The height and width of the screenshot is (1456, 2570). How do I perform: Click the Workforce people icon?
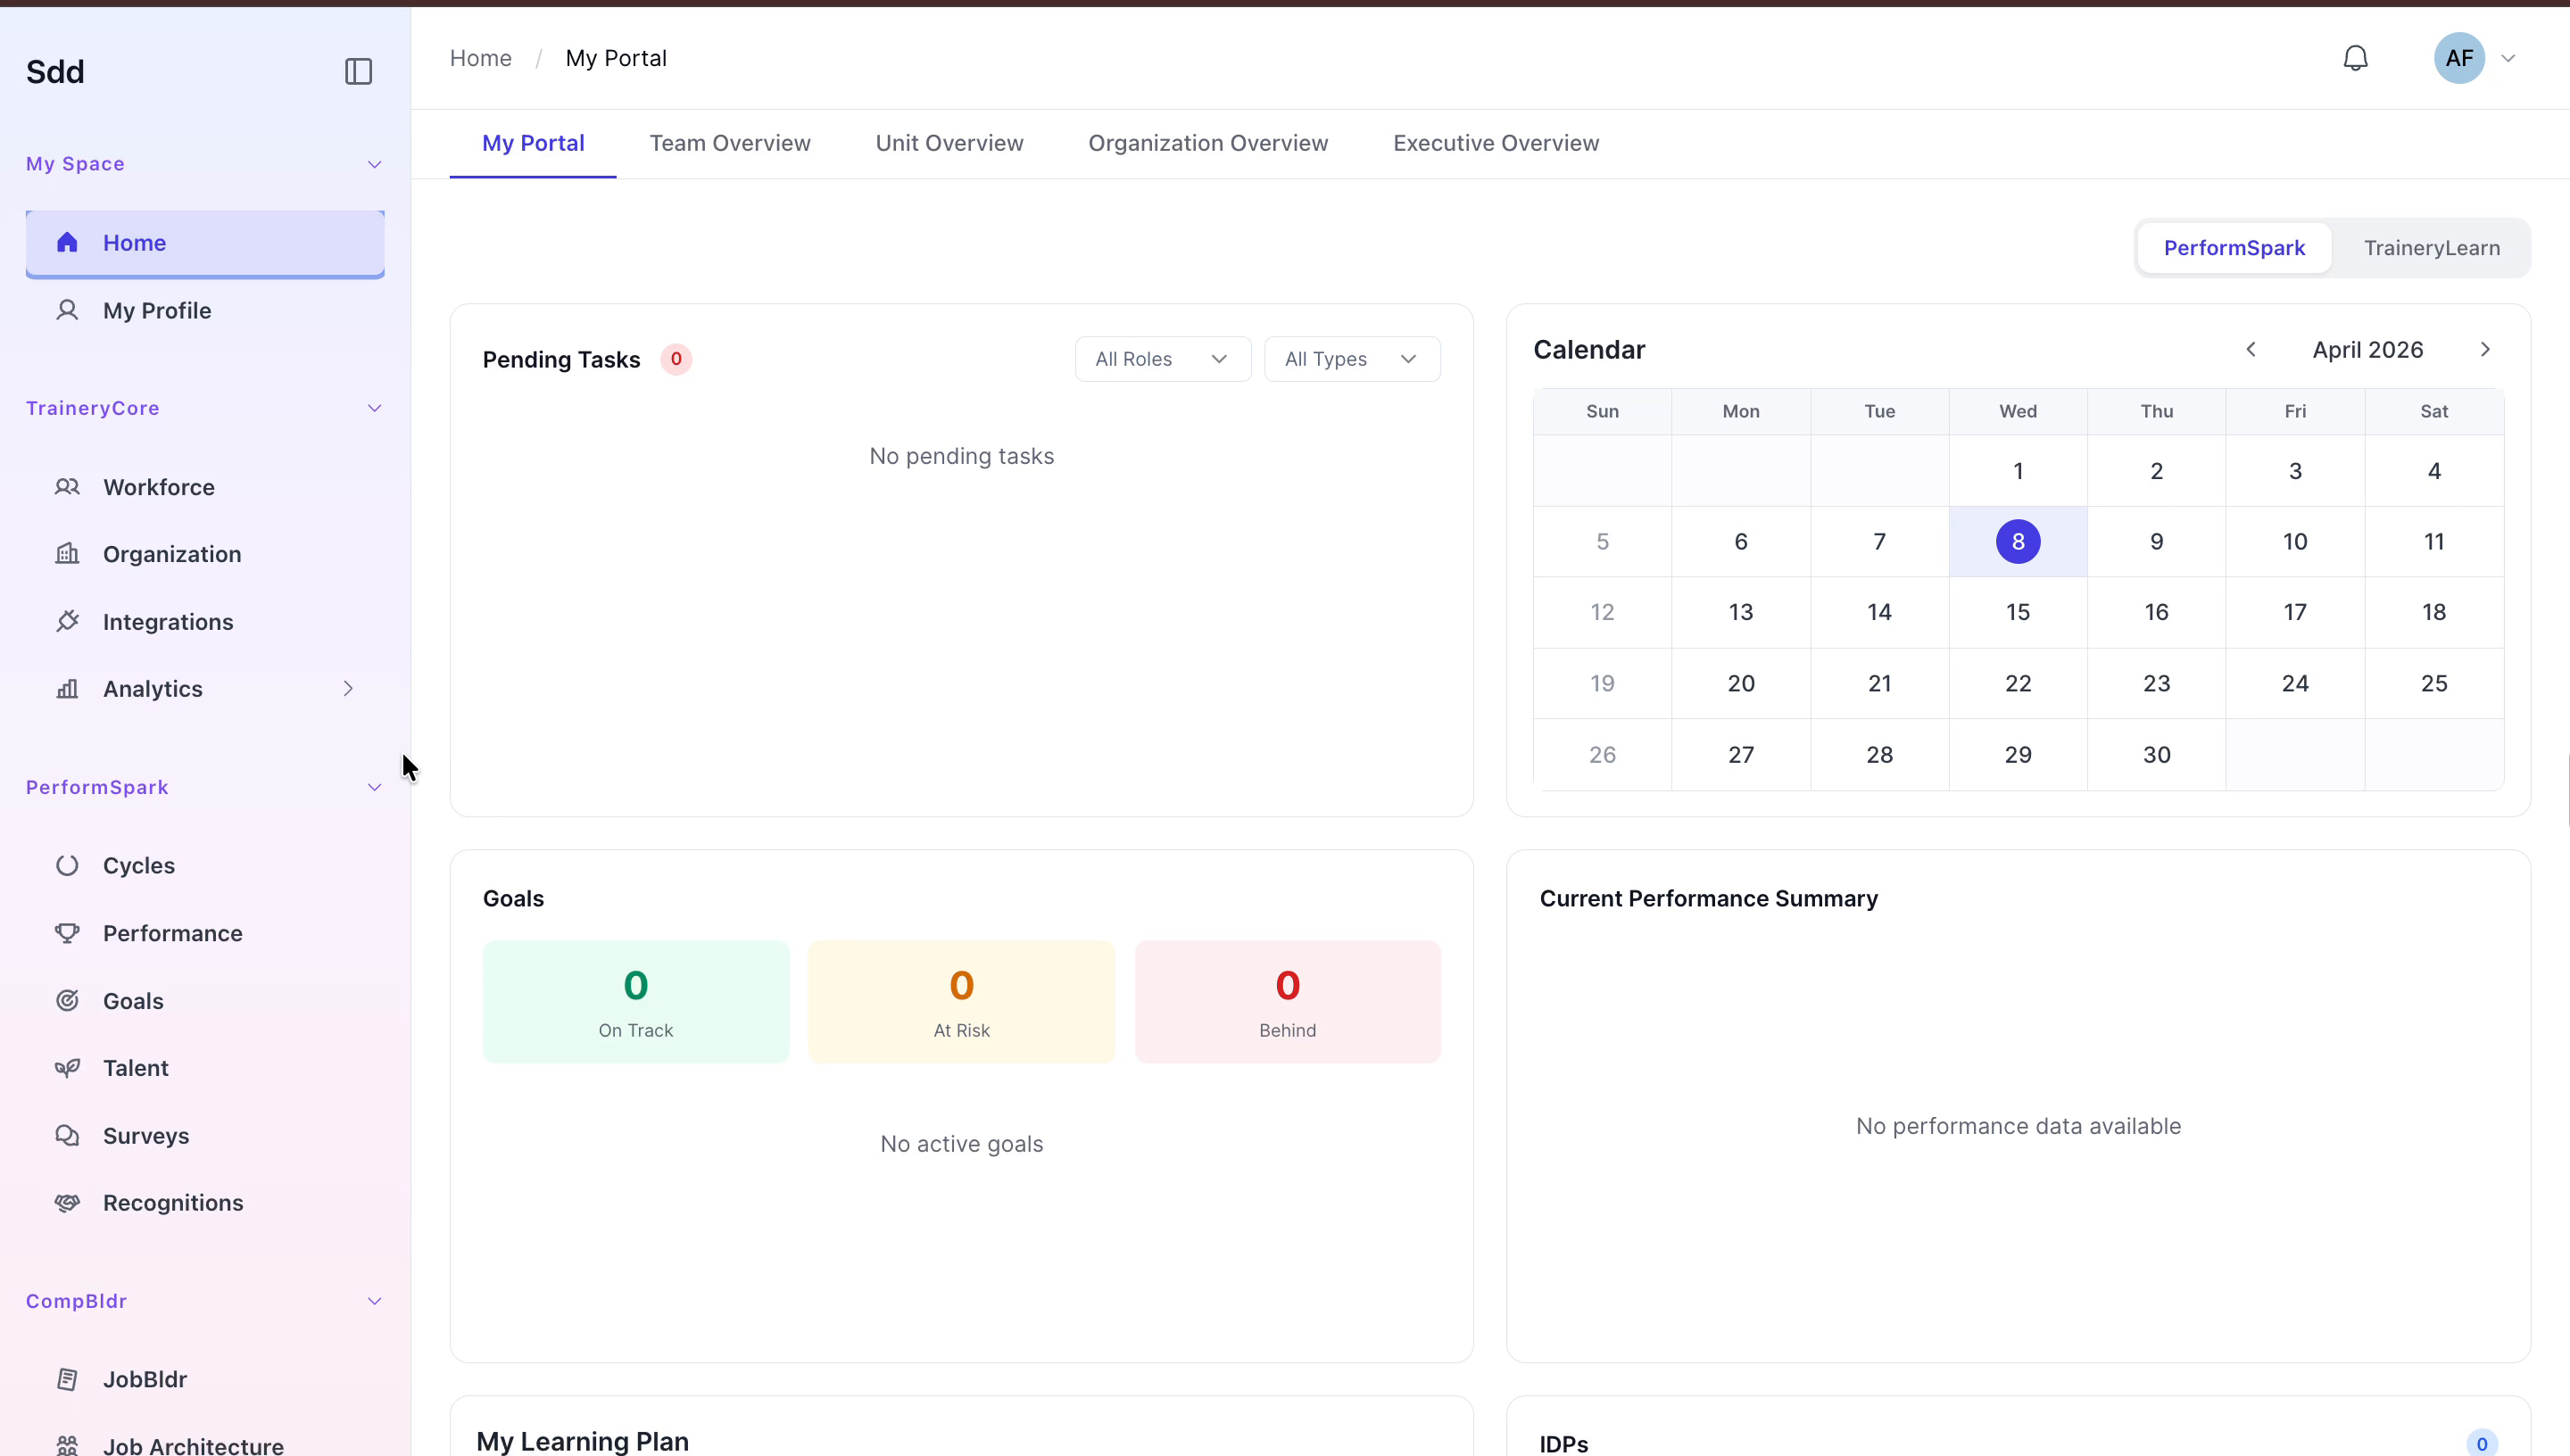67,487
